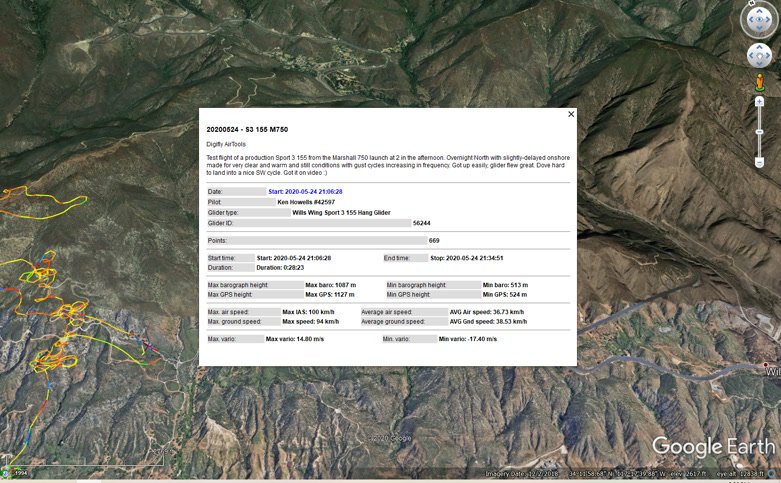The image size is (781, 483).
Task: Pan up using the Move joystick arrow
Action: tap(759, 46)
